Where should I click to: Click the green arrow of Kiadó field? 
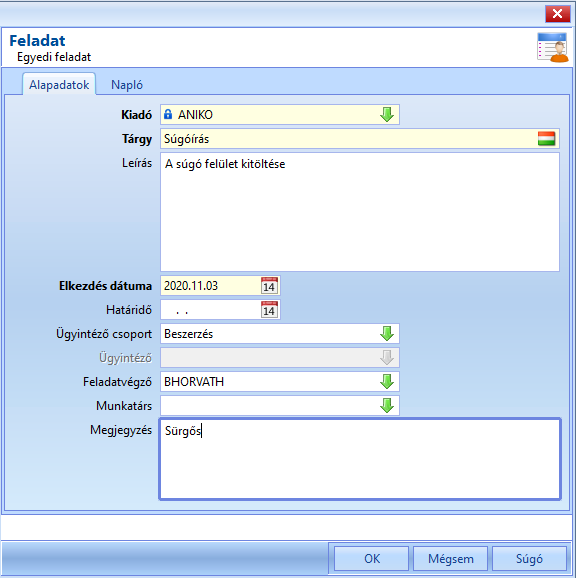(x=387, y=115)
